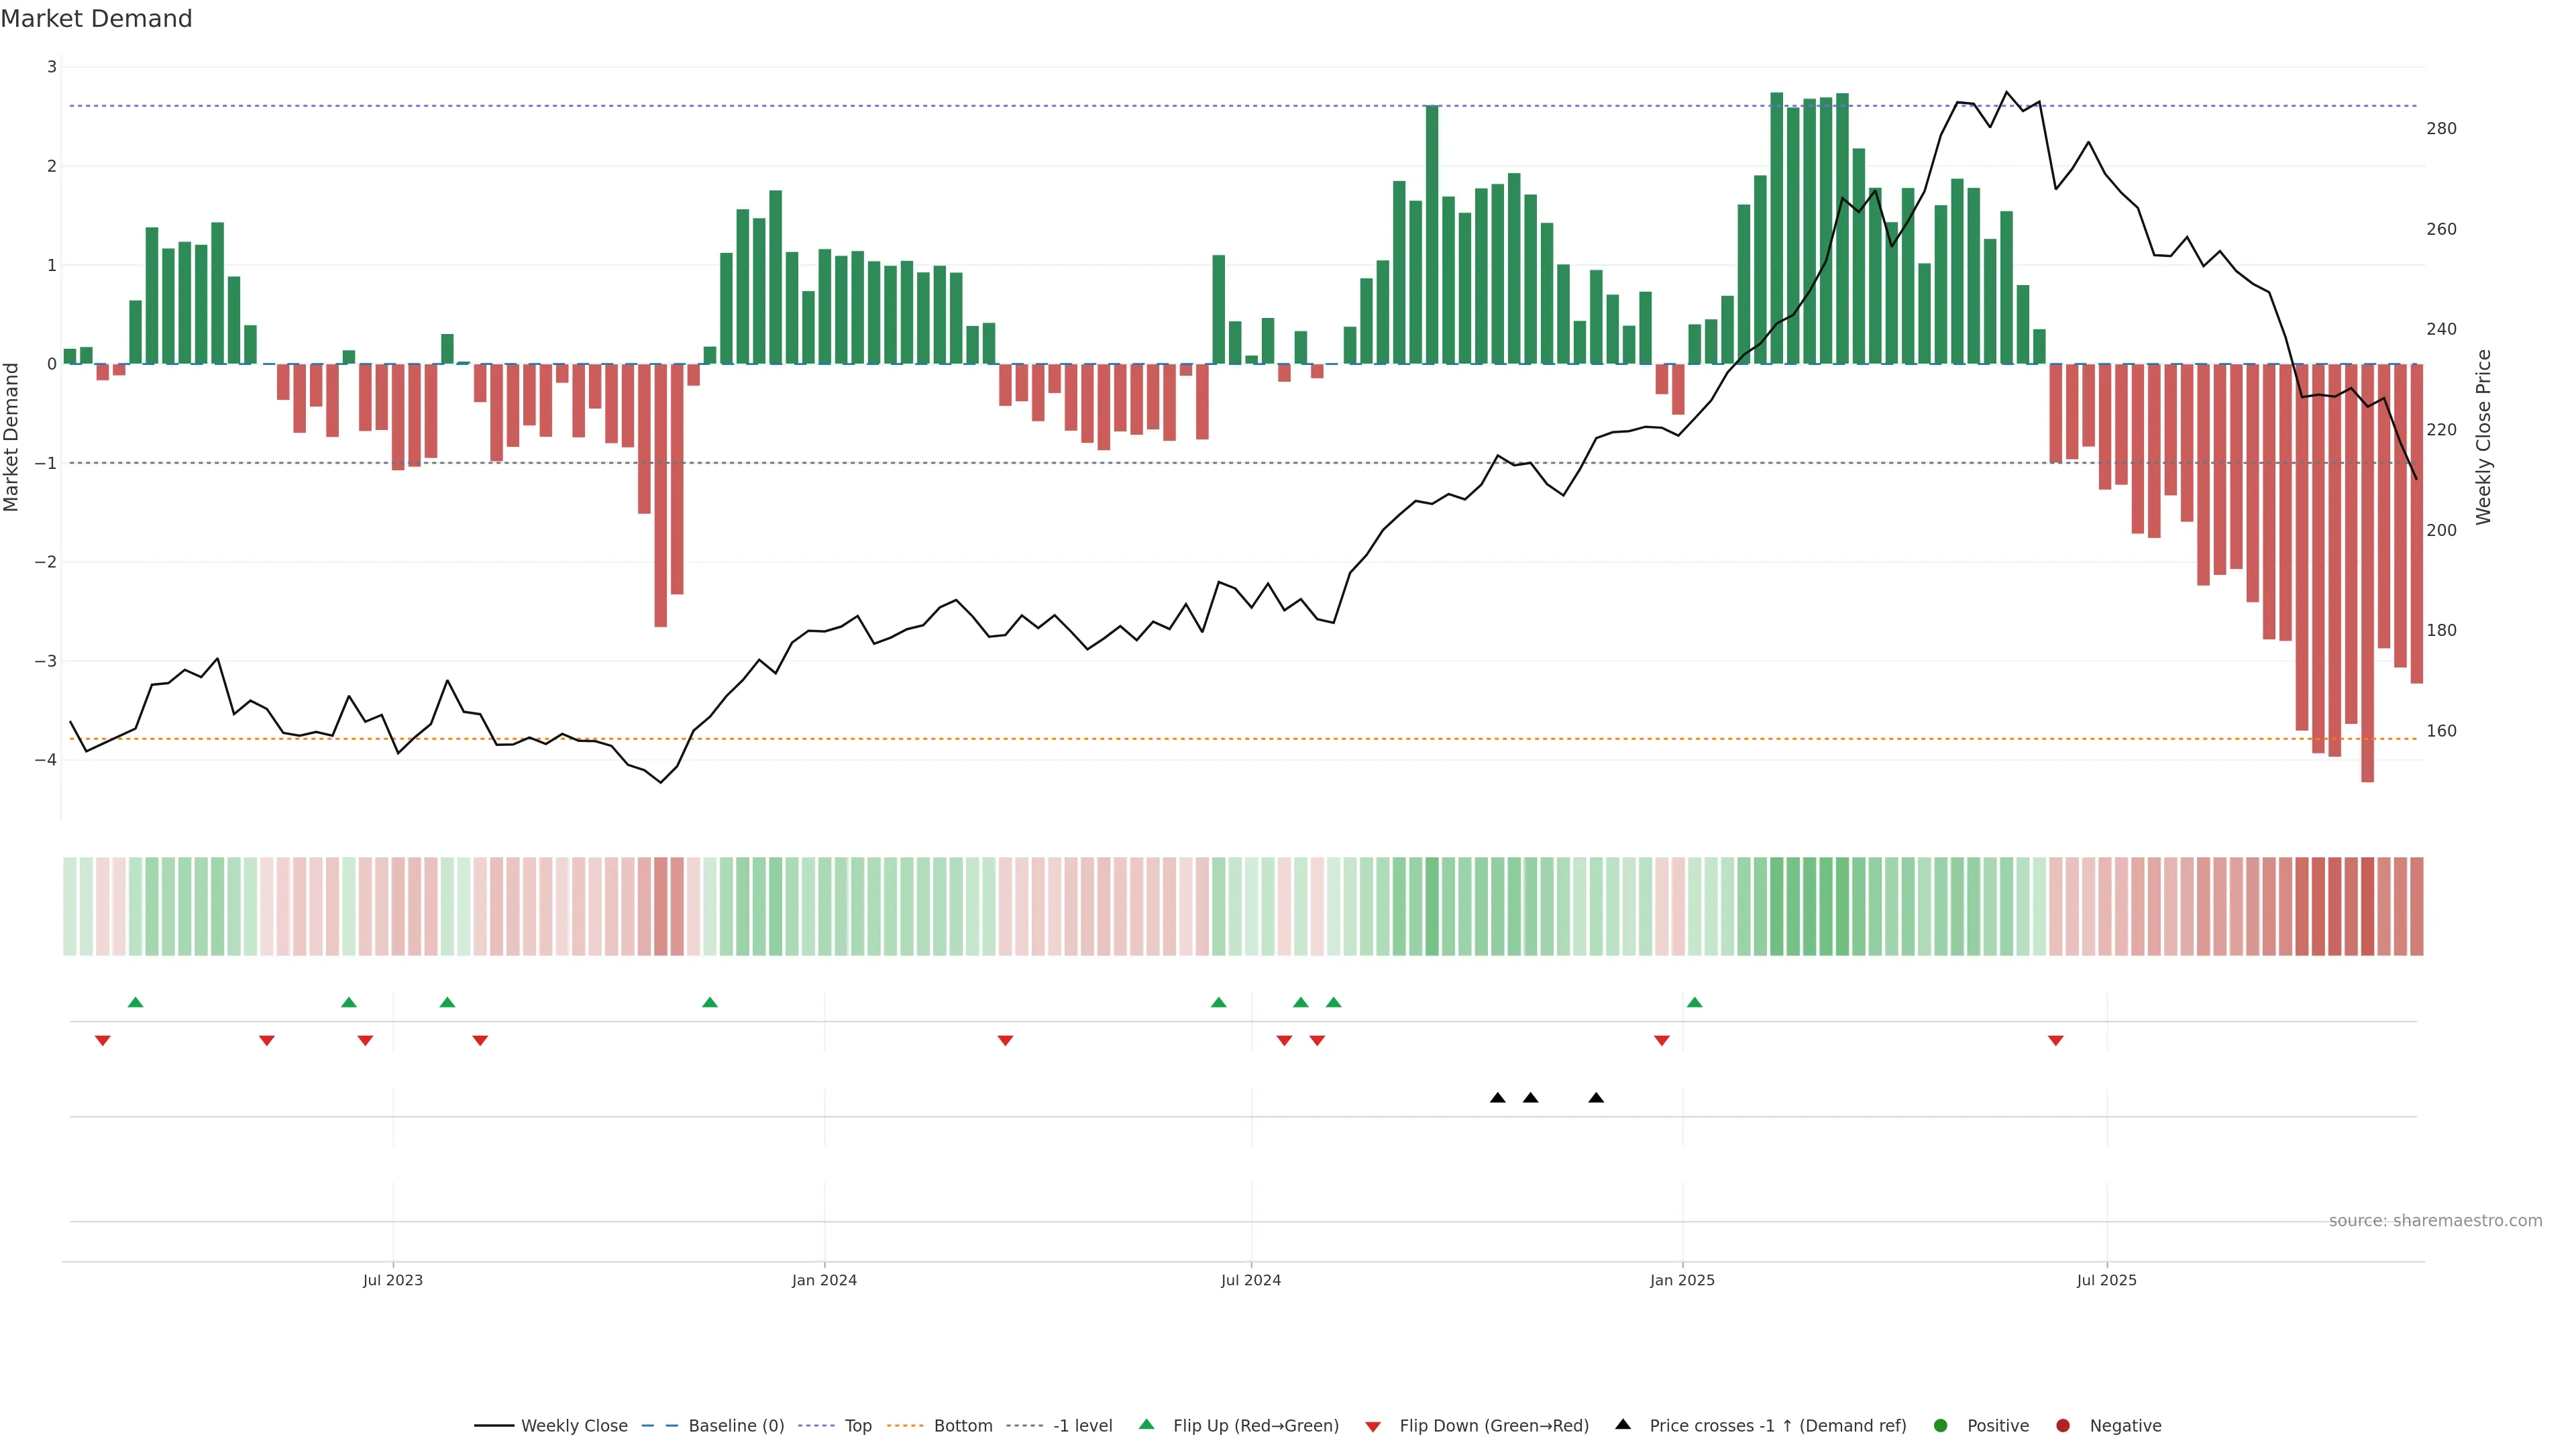Click source: sharemaestro.com text
Screen dimensions: 2576x1449
[2435, 1221]
